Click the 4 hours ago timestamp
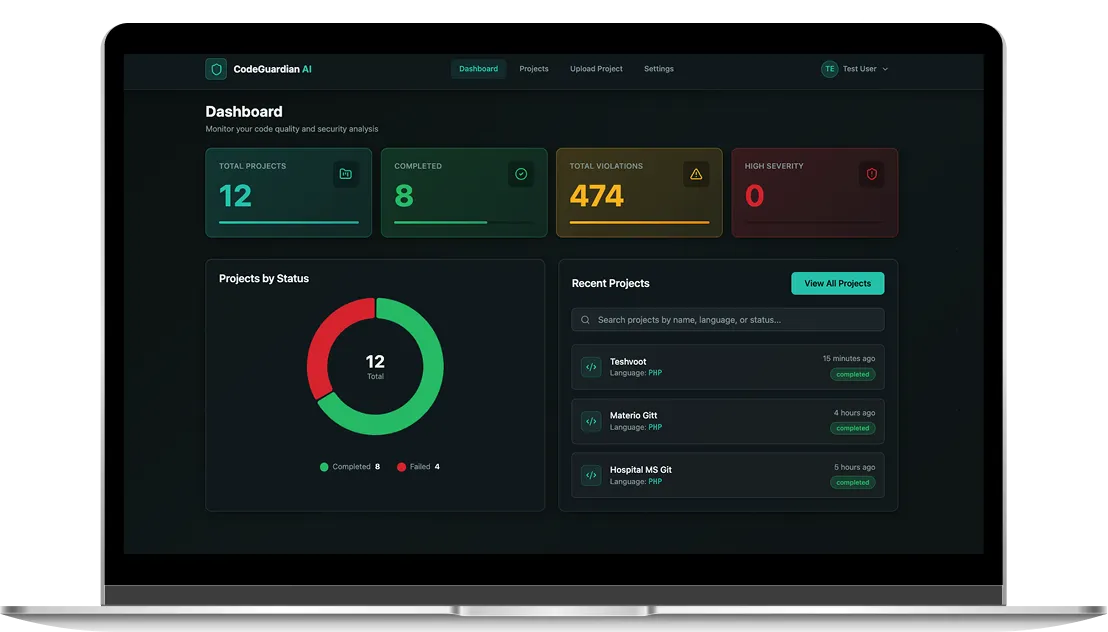 tap(854, 413)
